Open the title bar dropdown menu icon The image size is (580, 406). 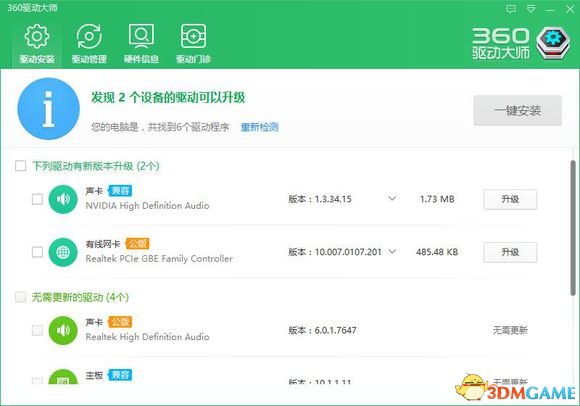531,9
